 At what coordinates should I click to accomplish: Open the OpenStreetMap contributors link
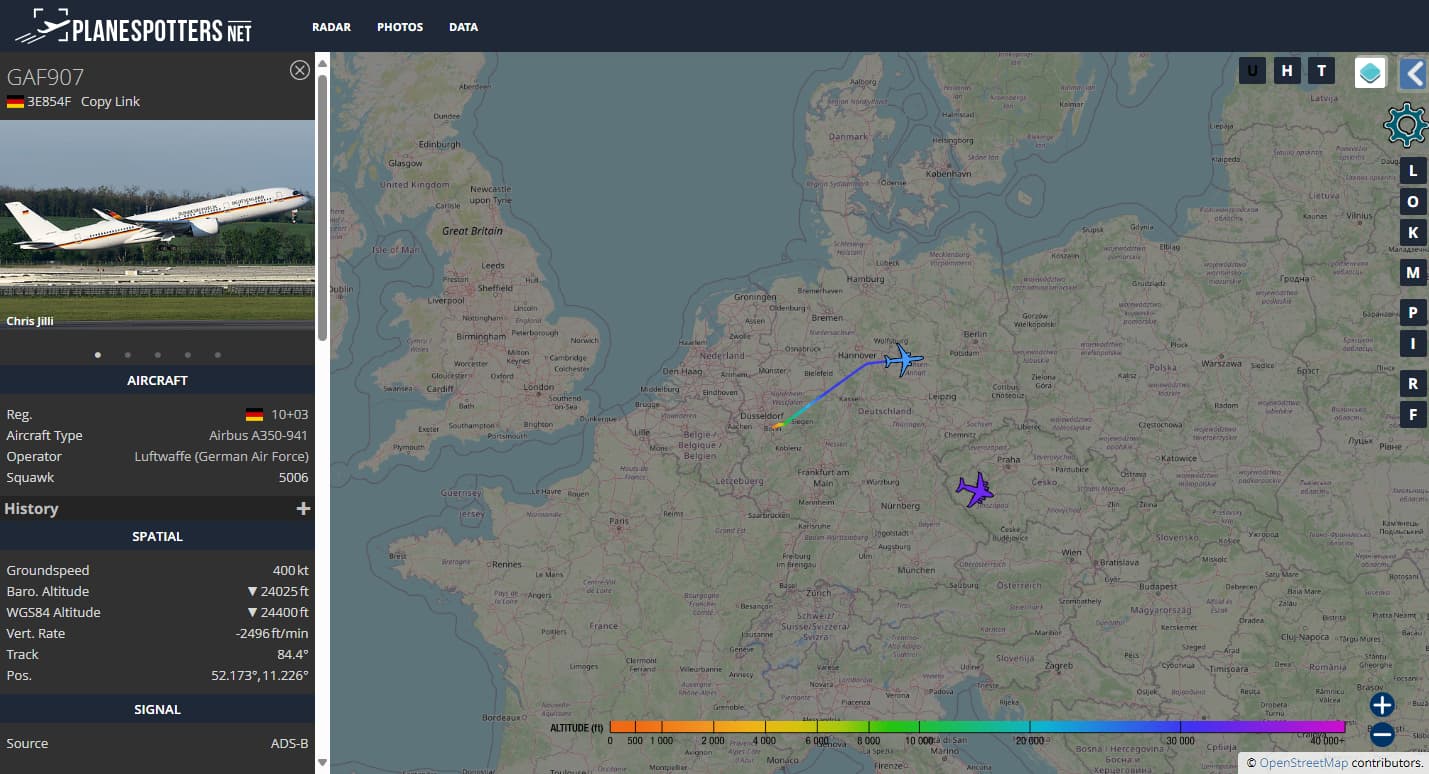1303,763
